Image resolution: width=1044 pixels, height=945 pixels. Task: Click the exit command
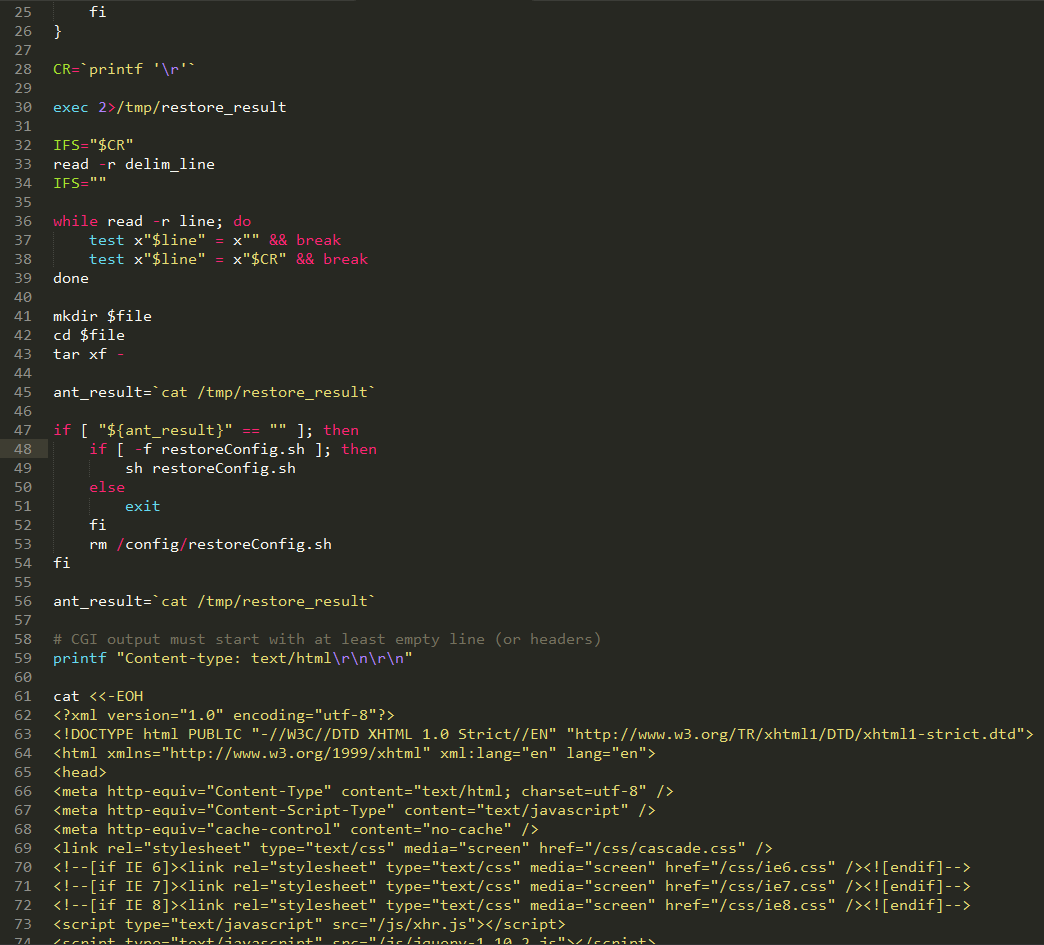[x=142, y=506]
